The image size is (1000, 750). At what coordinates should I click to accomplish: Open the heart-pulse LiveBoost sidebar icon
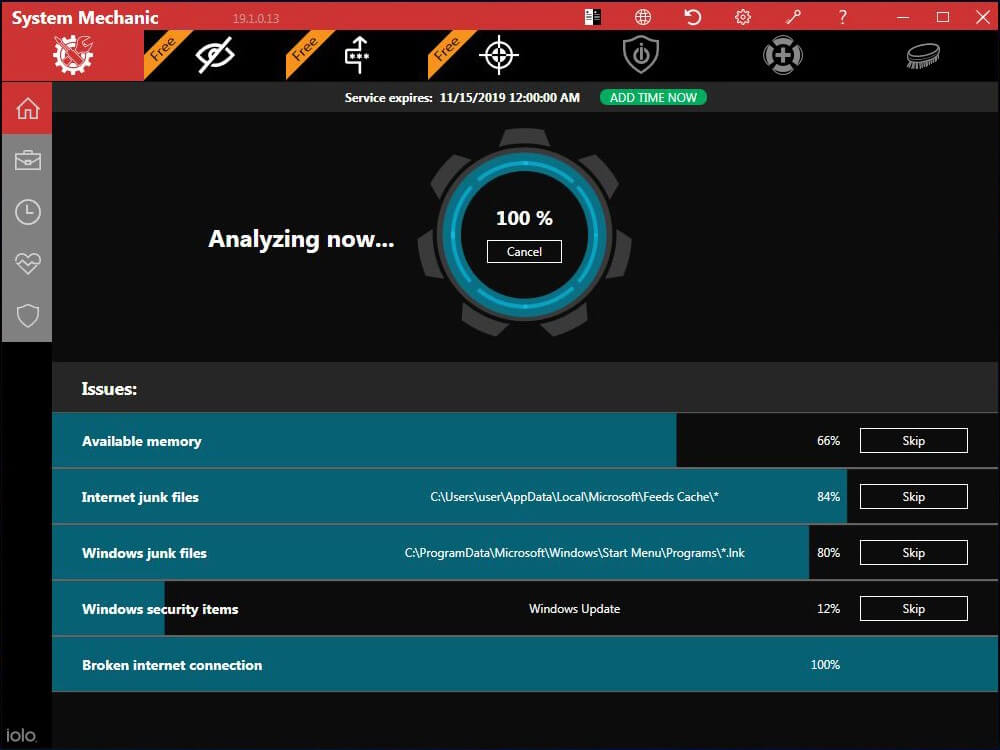tap(27, 263)
